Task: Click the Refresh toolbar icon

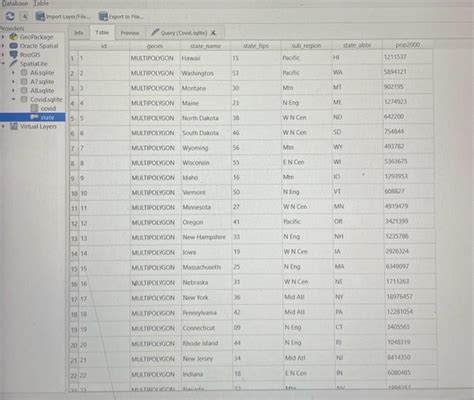Action: 10,16
